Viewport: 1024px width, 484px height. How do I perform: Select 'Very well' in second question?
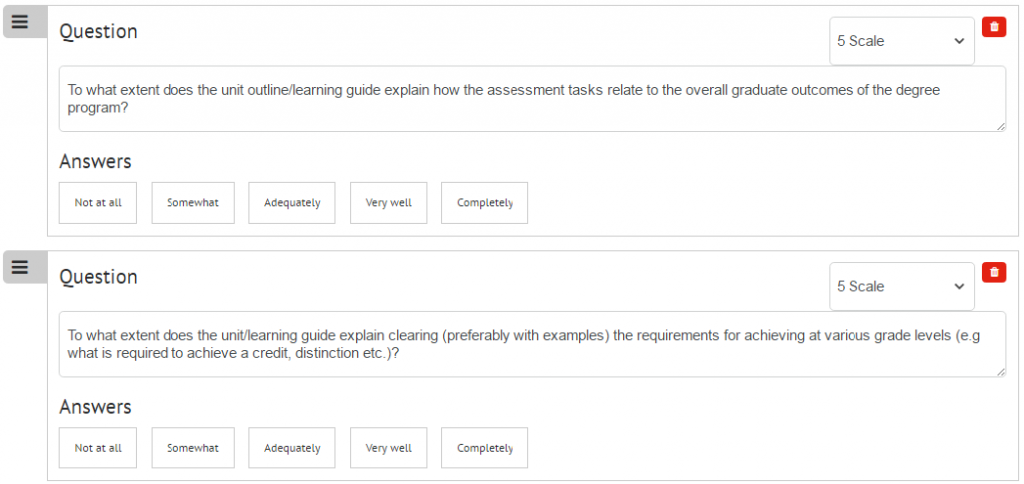(388, 448)
